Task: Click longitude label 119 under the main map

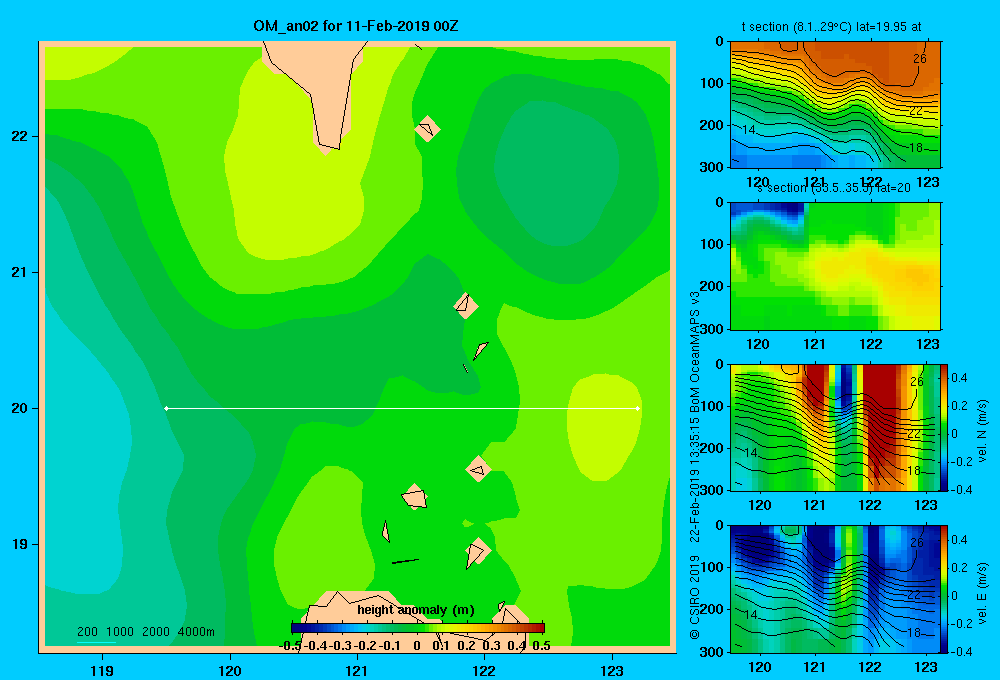Action: [x=102, y=670]
